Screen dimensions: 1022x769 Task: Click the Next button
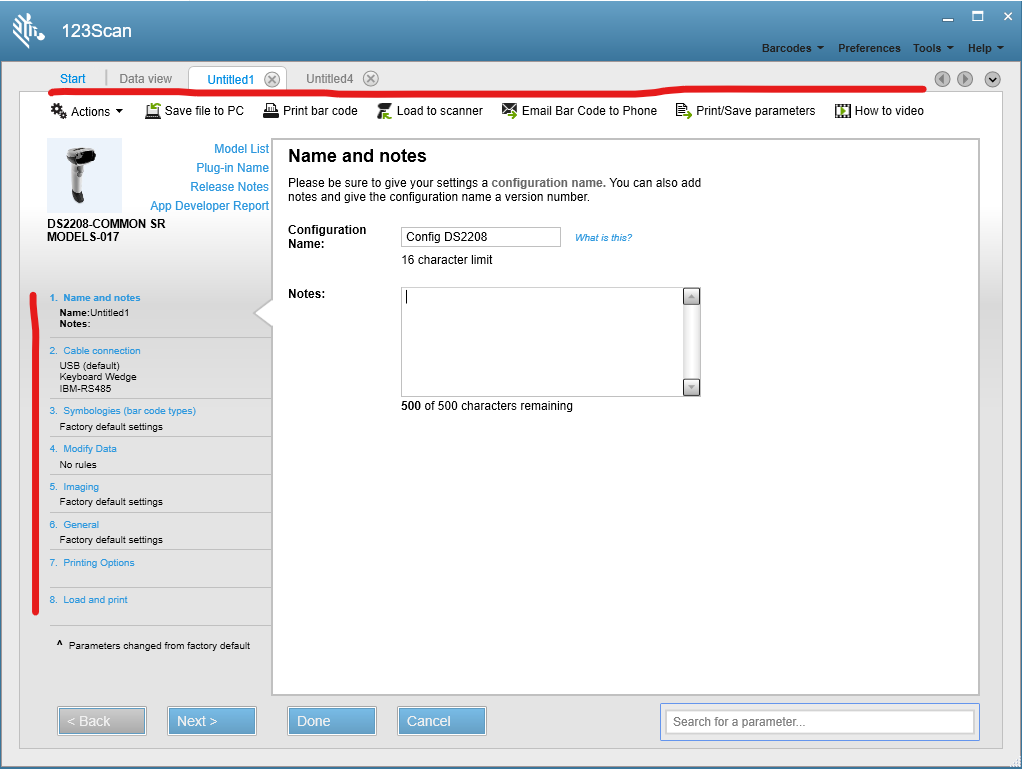[212, 721]
